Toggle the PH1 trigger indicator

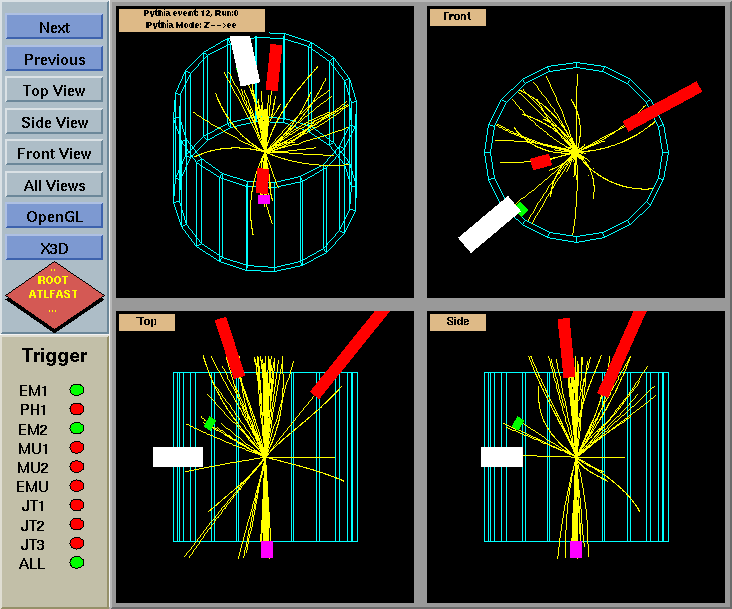[x=76, y=409]
